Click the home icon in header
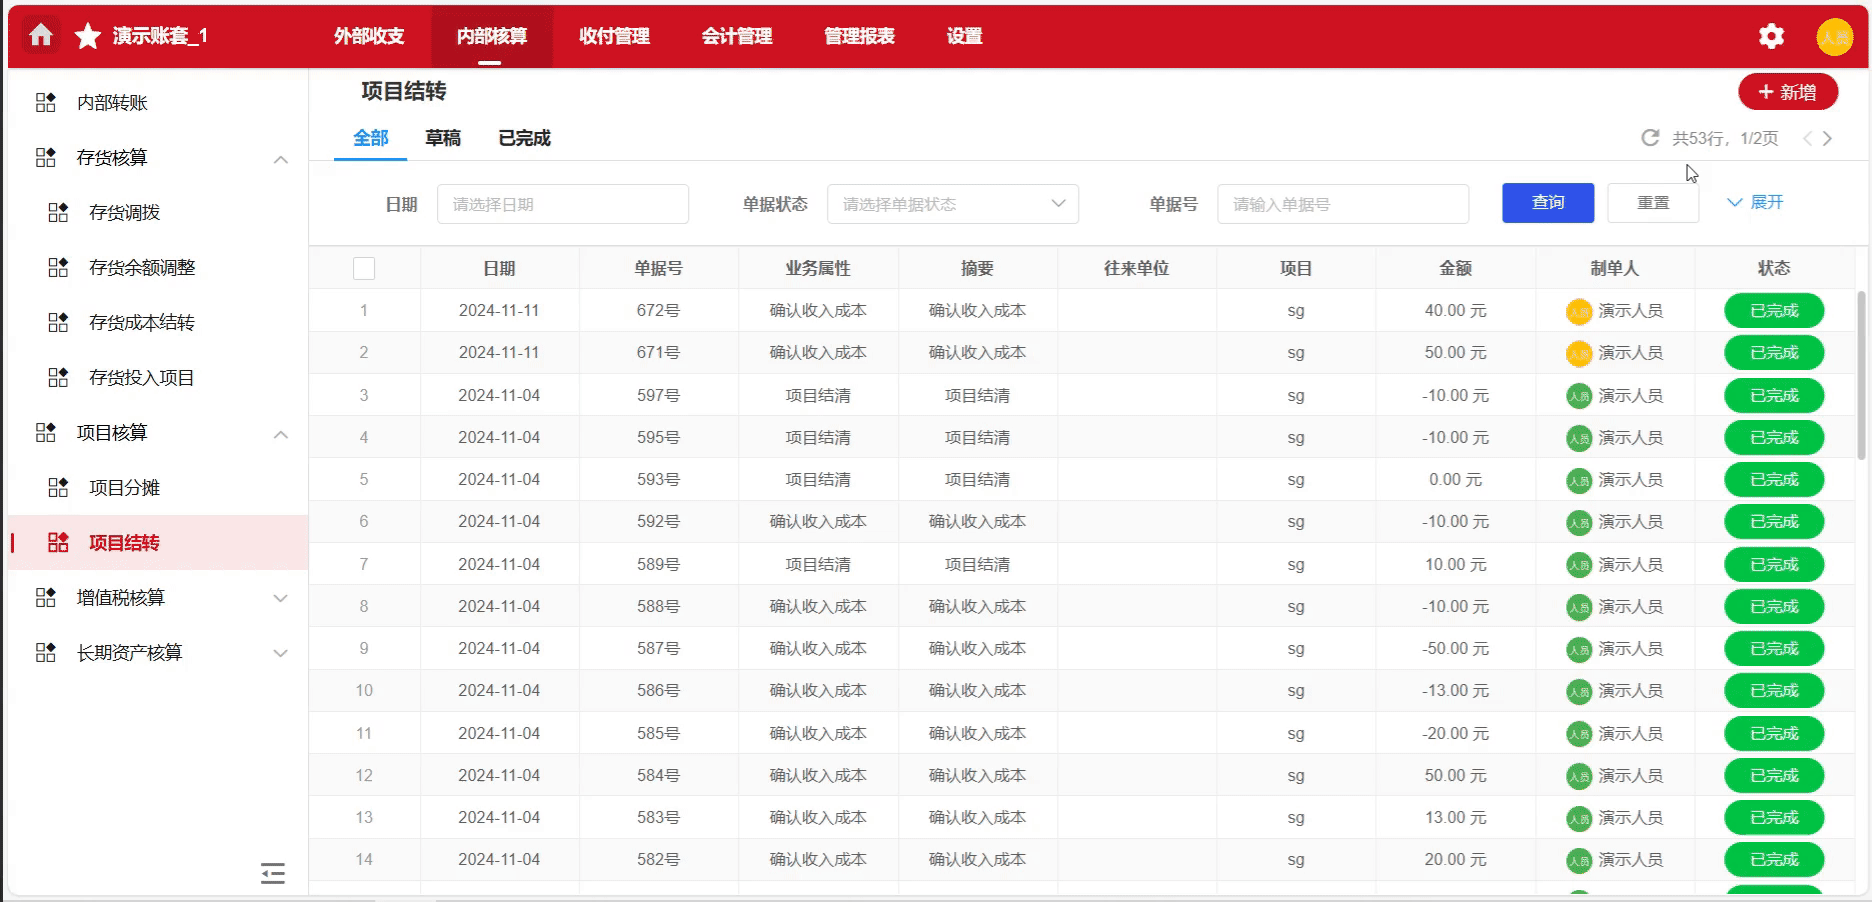The image size is (1872, 902). point(41,36)
